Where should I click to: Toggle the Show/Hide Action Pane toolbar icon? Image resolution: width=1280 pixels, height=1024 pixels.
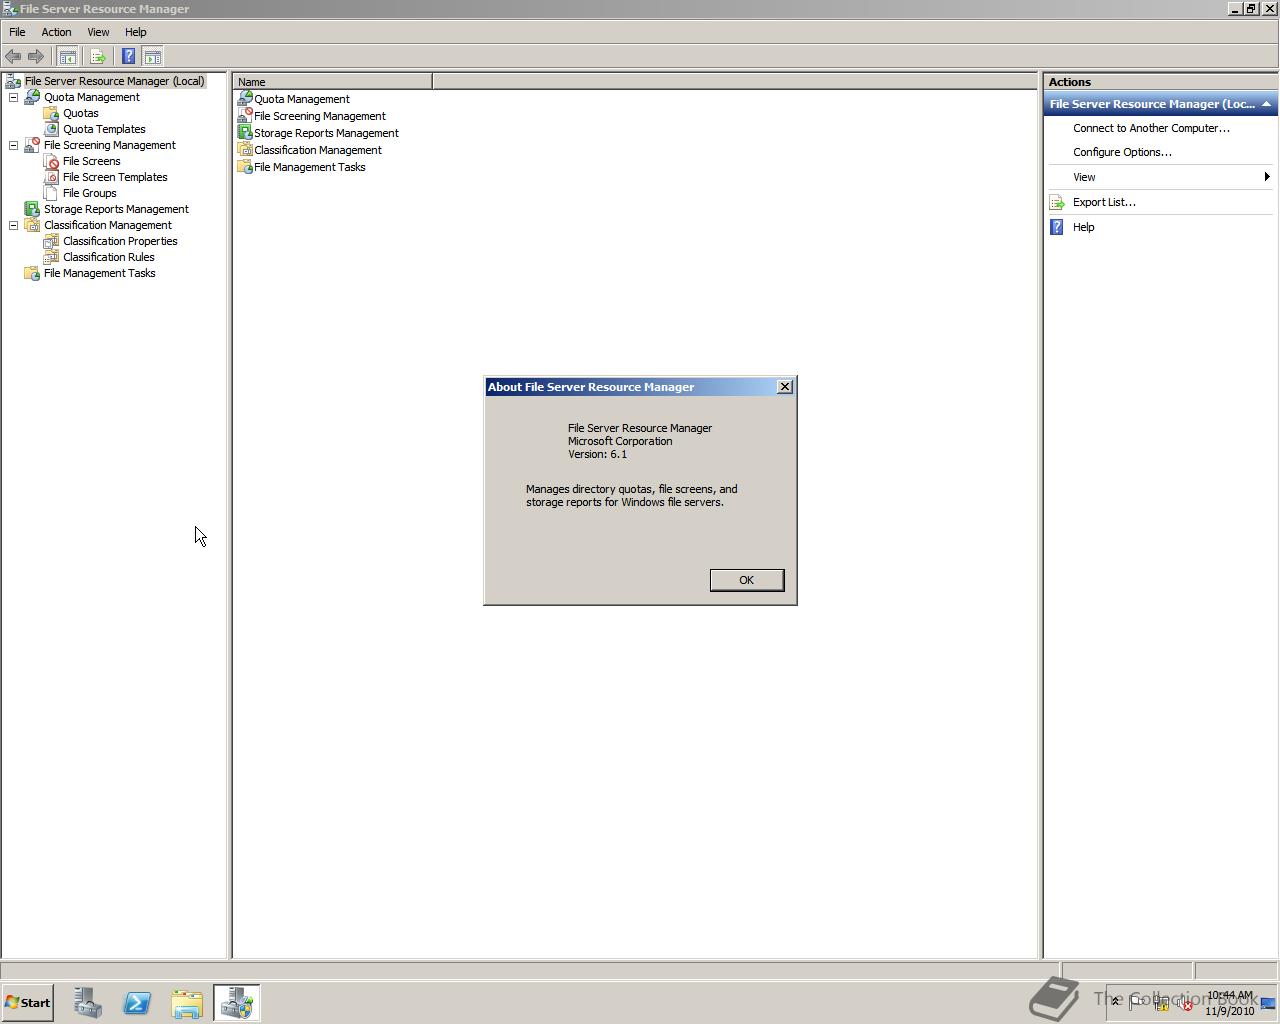point(153,57)
